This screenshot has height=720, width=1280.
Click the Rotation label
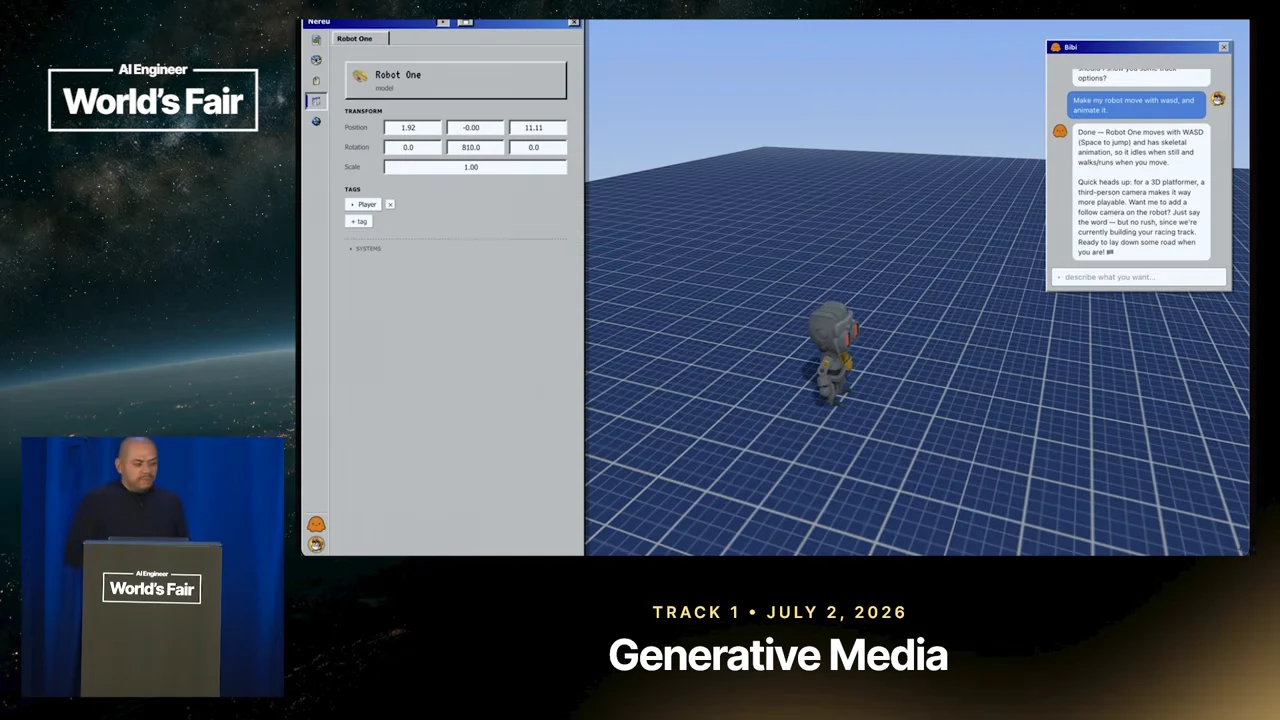pyautogui.click(x=356, y=147)
